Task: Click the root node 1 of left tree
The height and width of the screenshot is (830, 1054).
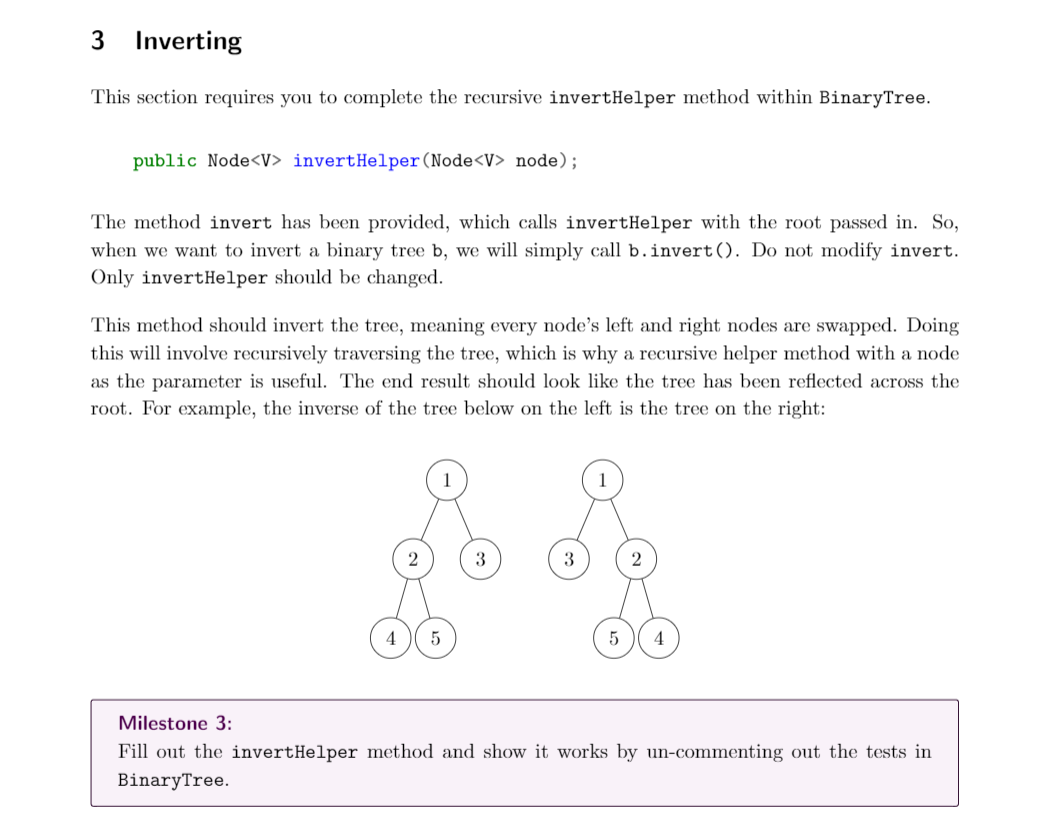Action: tap(446, 480)
